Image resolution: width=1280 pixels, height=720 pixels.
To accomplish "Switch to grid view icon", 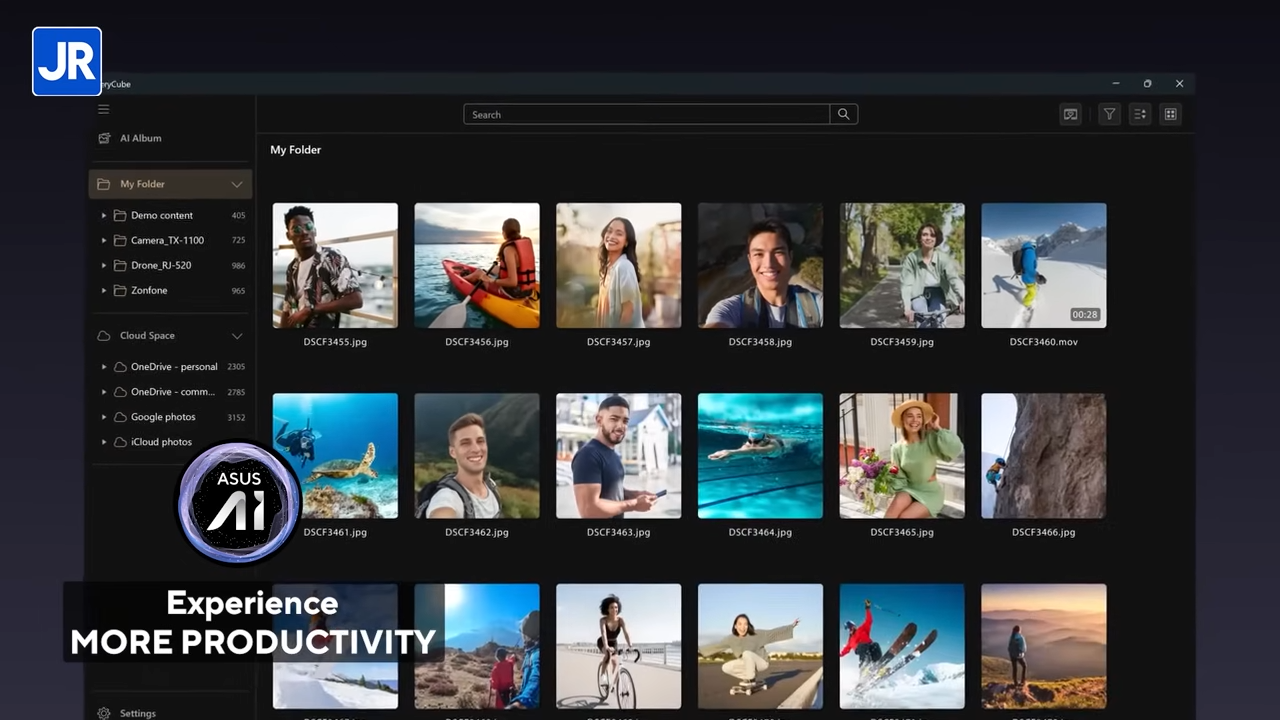I will [x=1170, y=114].
